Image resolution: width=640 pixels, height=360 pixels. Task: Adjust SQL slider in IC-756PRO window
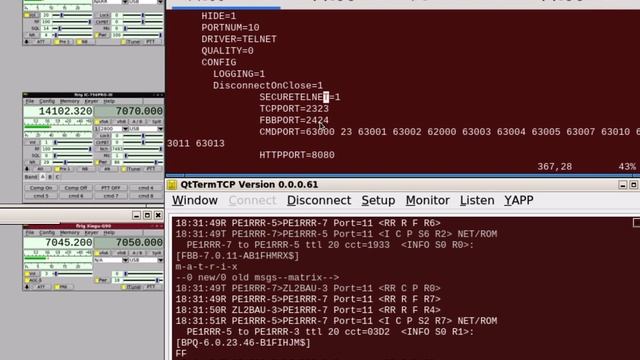pos(73,156)
